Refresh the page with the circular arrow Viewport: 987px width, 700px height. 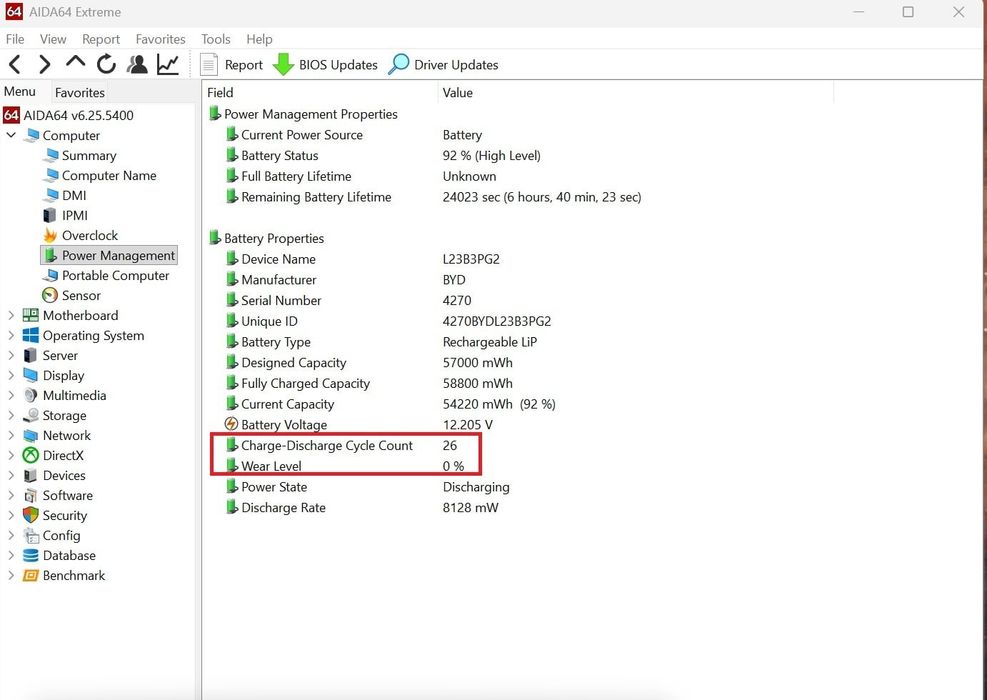click(106, 64)
